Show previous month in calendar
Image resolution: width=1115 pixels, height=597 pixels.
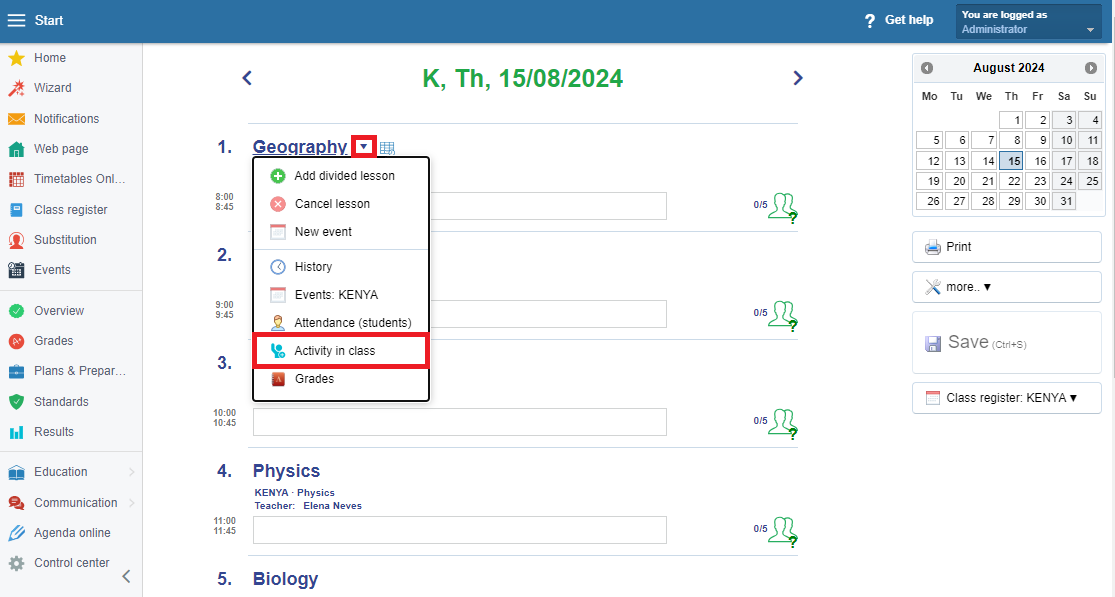(x=927, y=68)
